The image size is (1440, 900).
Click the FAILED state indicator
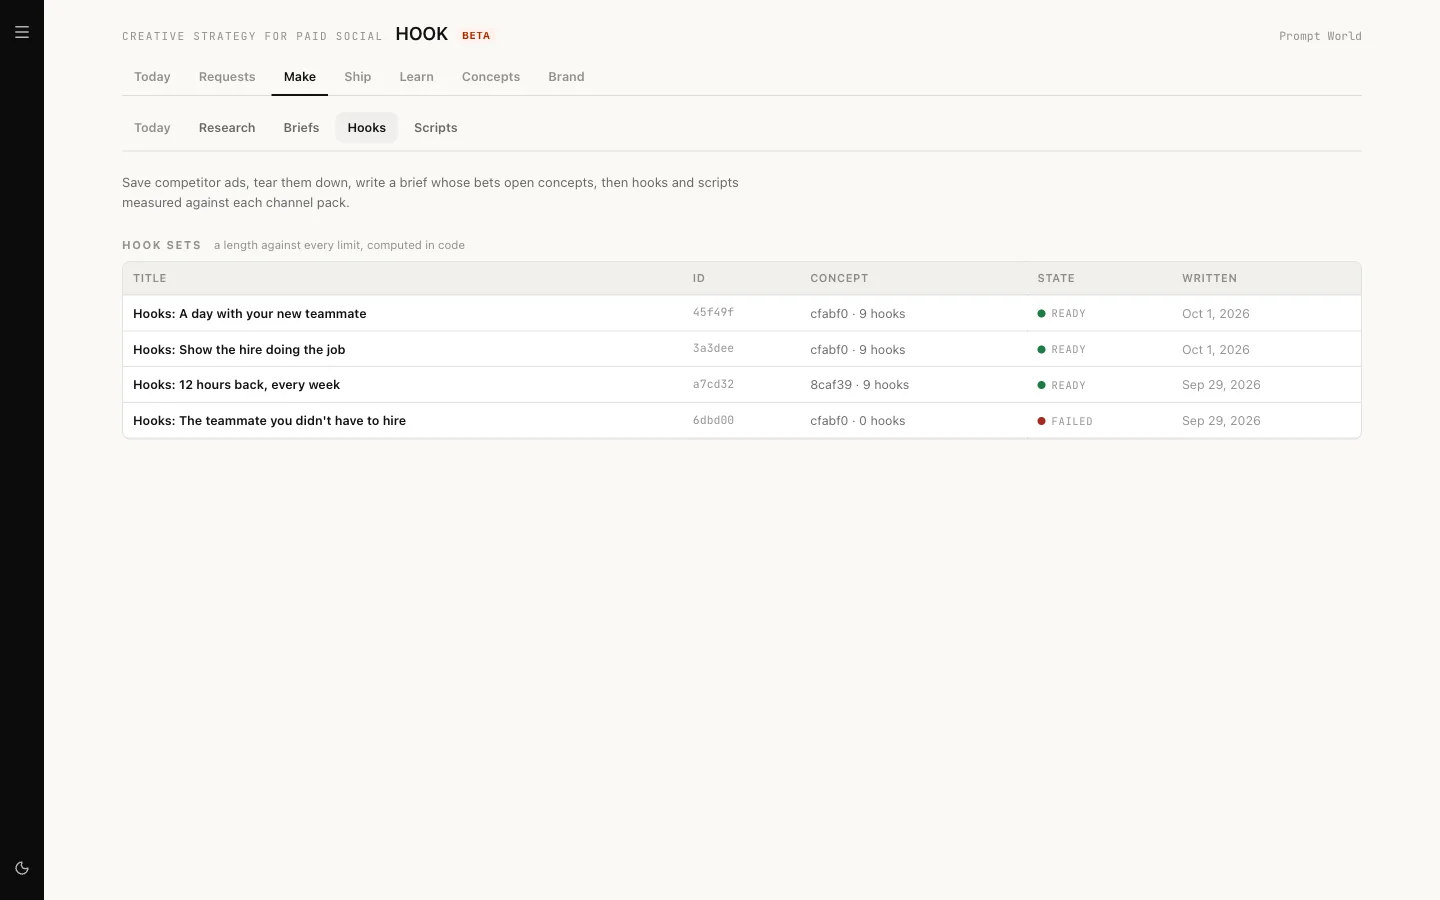pos(1065,421)
